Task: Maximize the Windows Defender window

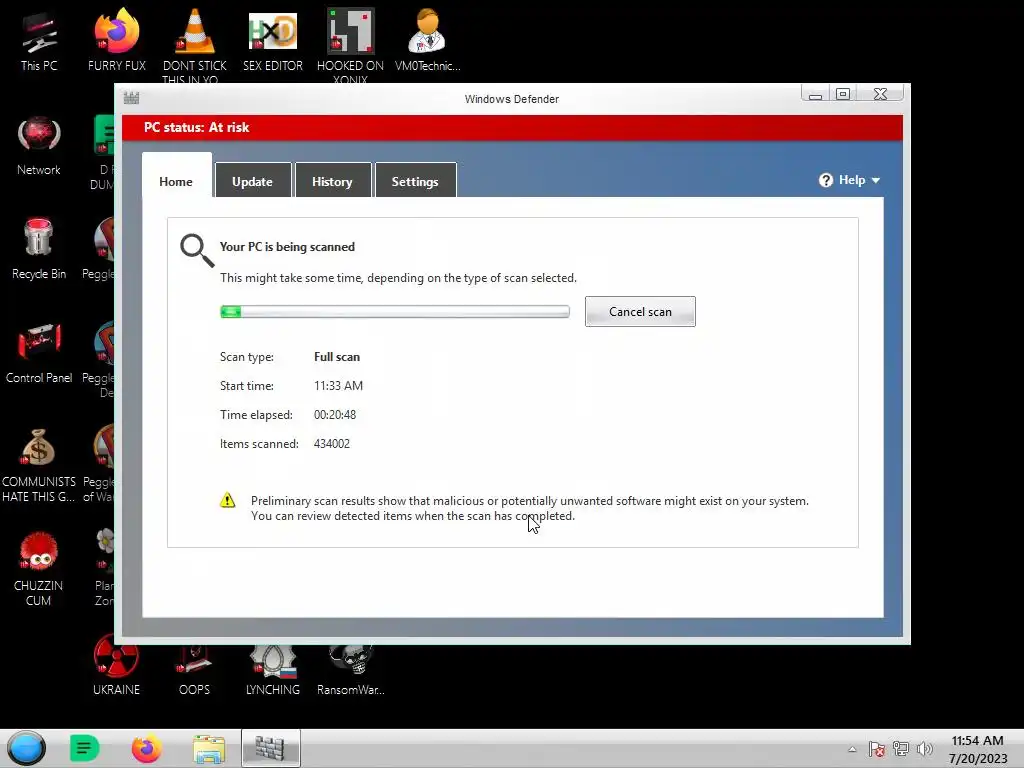Action: 843,94
